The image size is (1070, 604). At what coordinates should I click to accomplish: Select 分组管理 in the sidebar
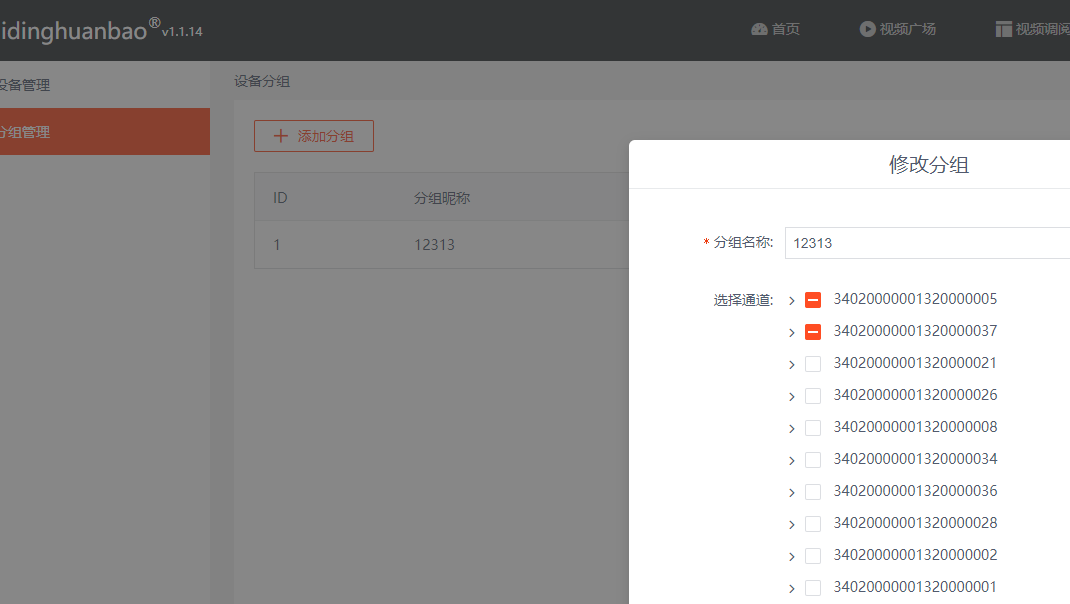(105, 132)
